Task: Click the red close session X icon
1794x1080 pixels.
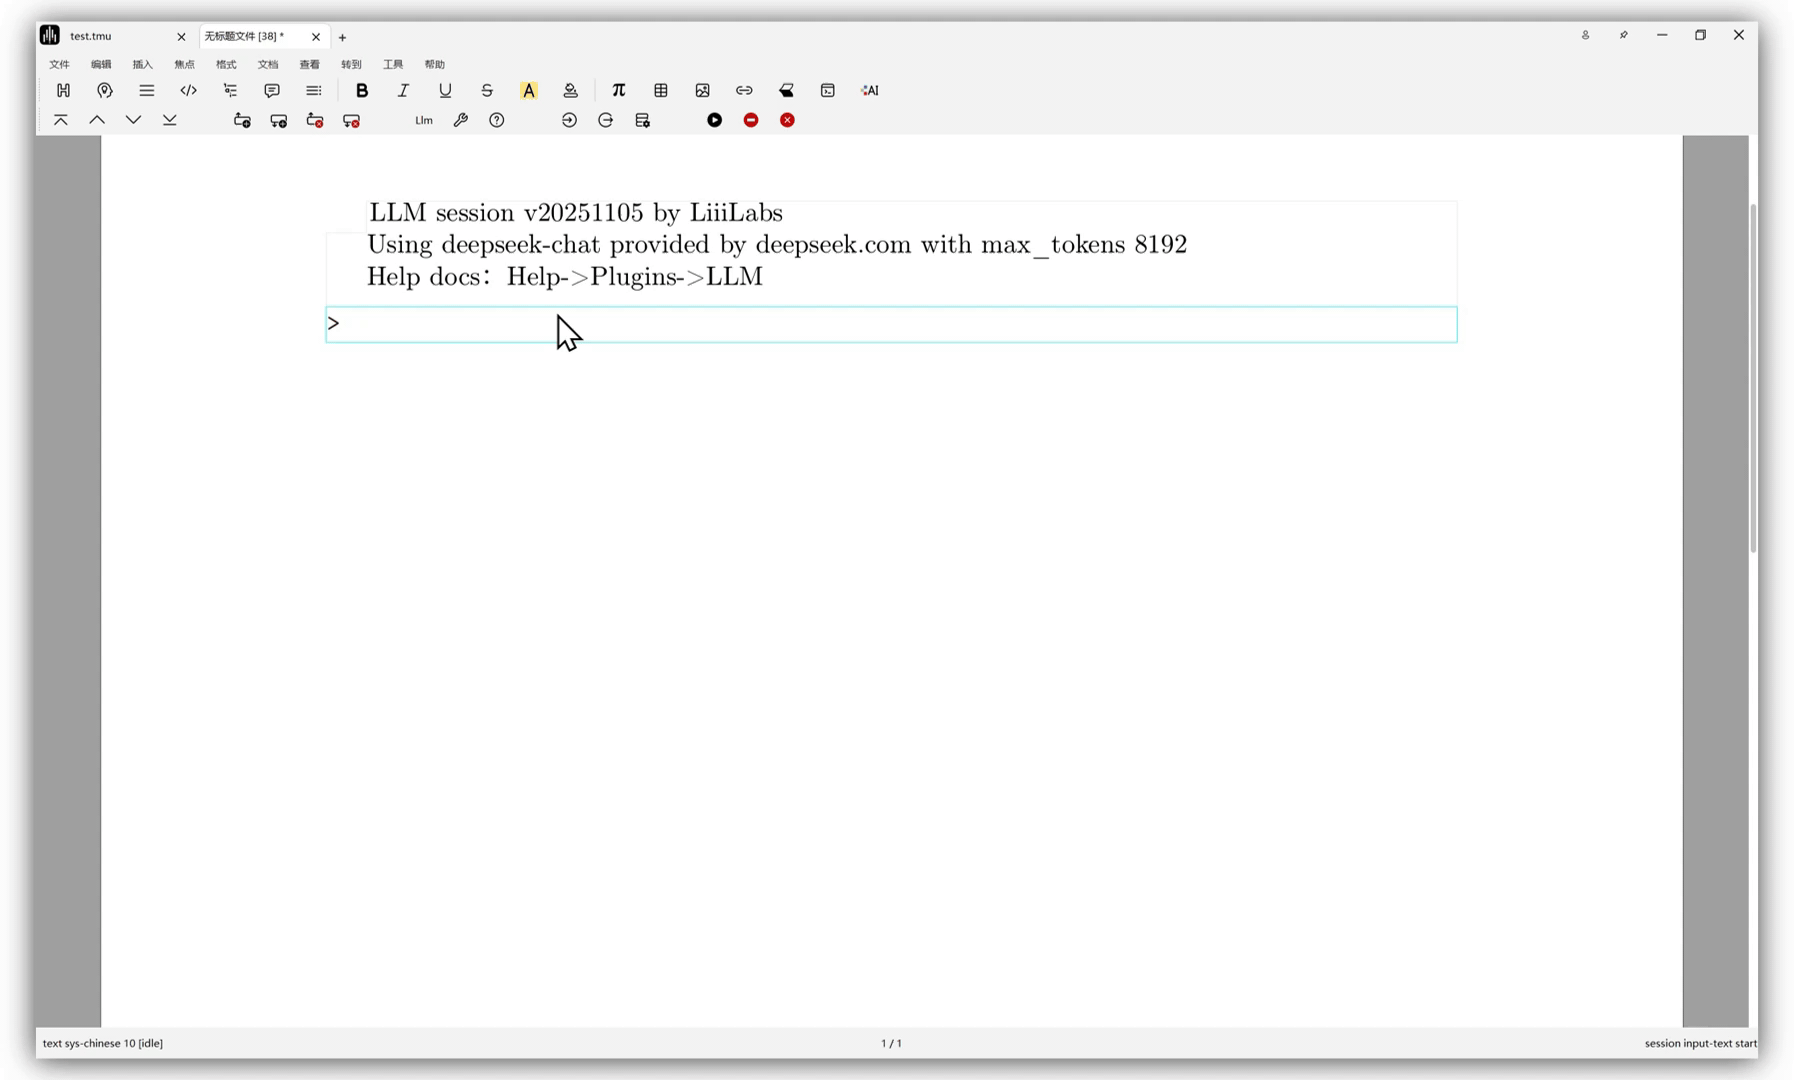Action: [788, 120]
